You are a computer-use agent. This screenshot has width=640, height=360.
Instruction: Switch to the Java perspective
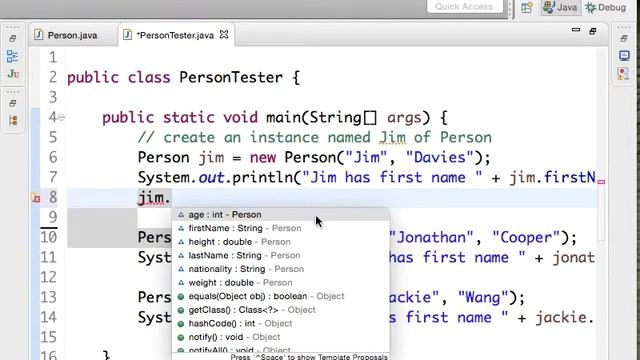[561, 7]
